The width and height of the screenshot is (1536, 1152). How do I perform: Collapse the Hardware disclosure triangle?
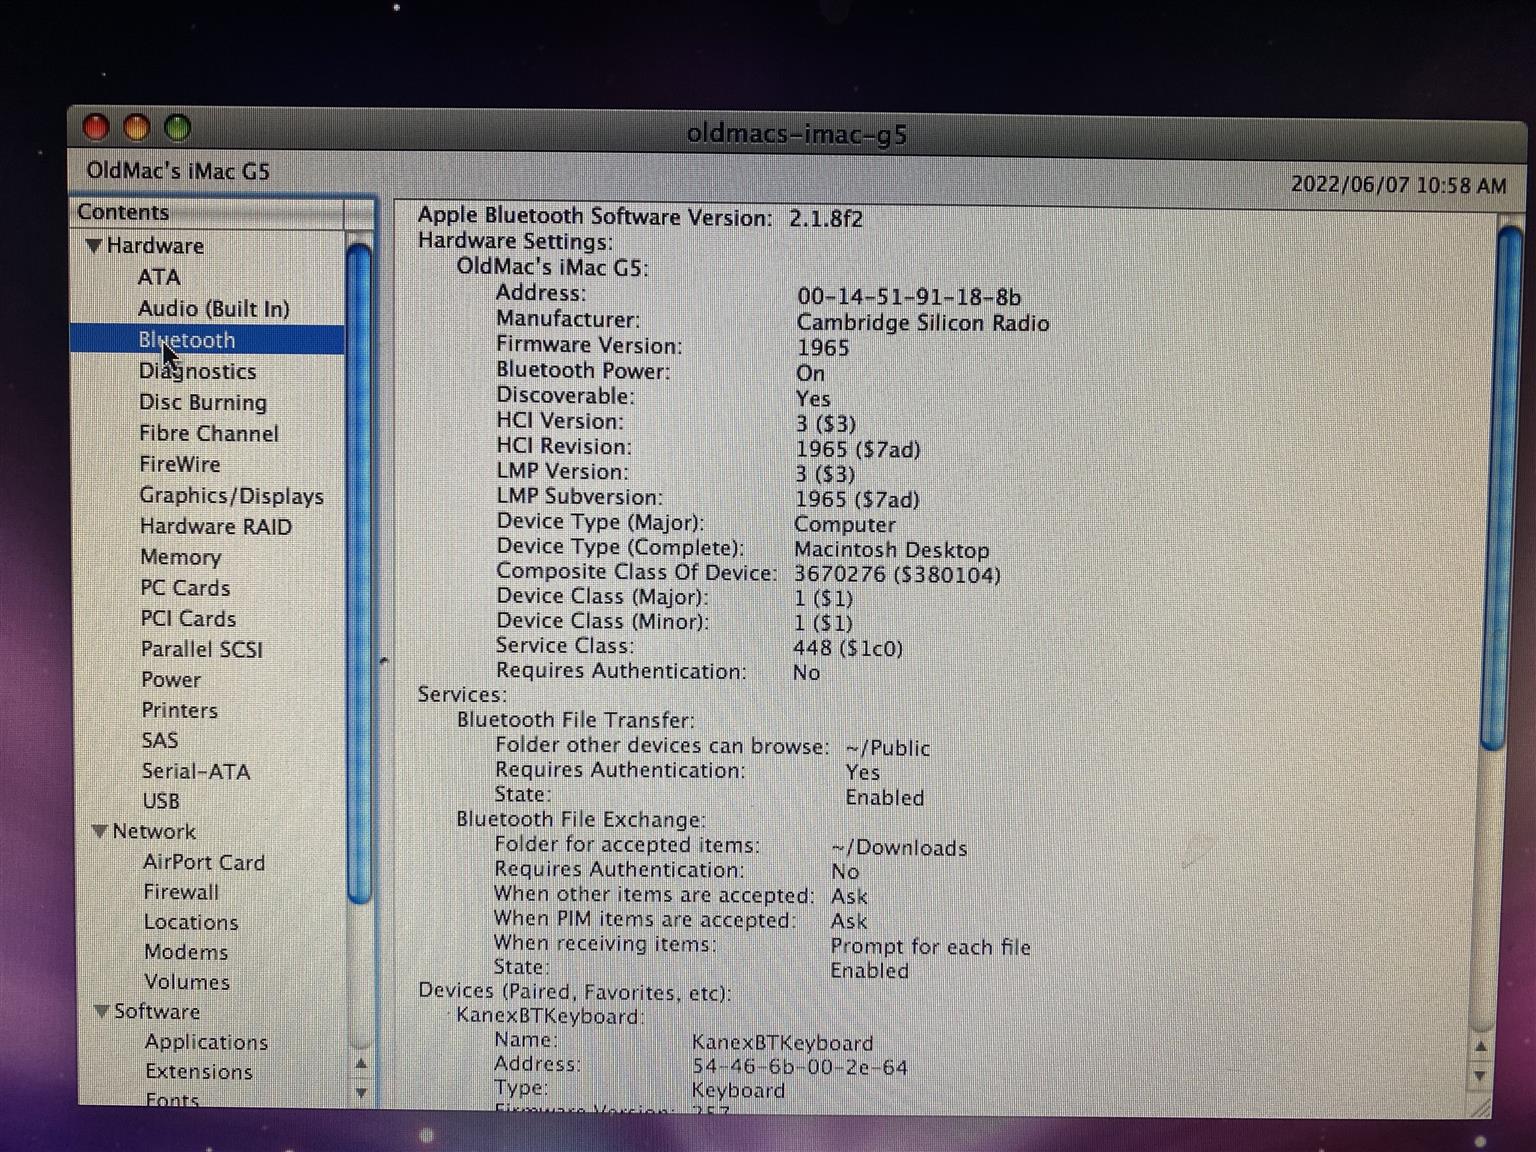(94, 246)
